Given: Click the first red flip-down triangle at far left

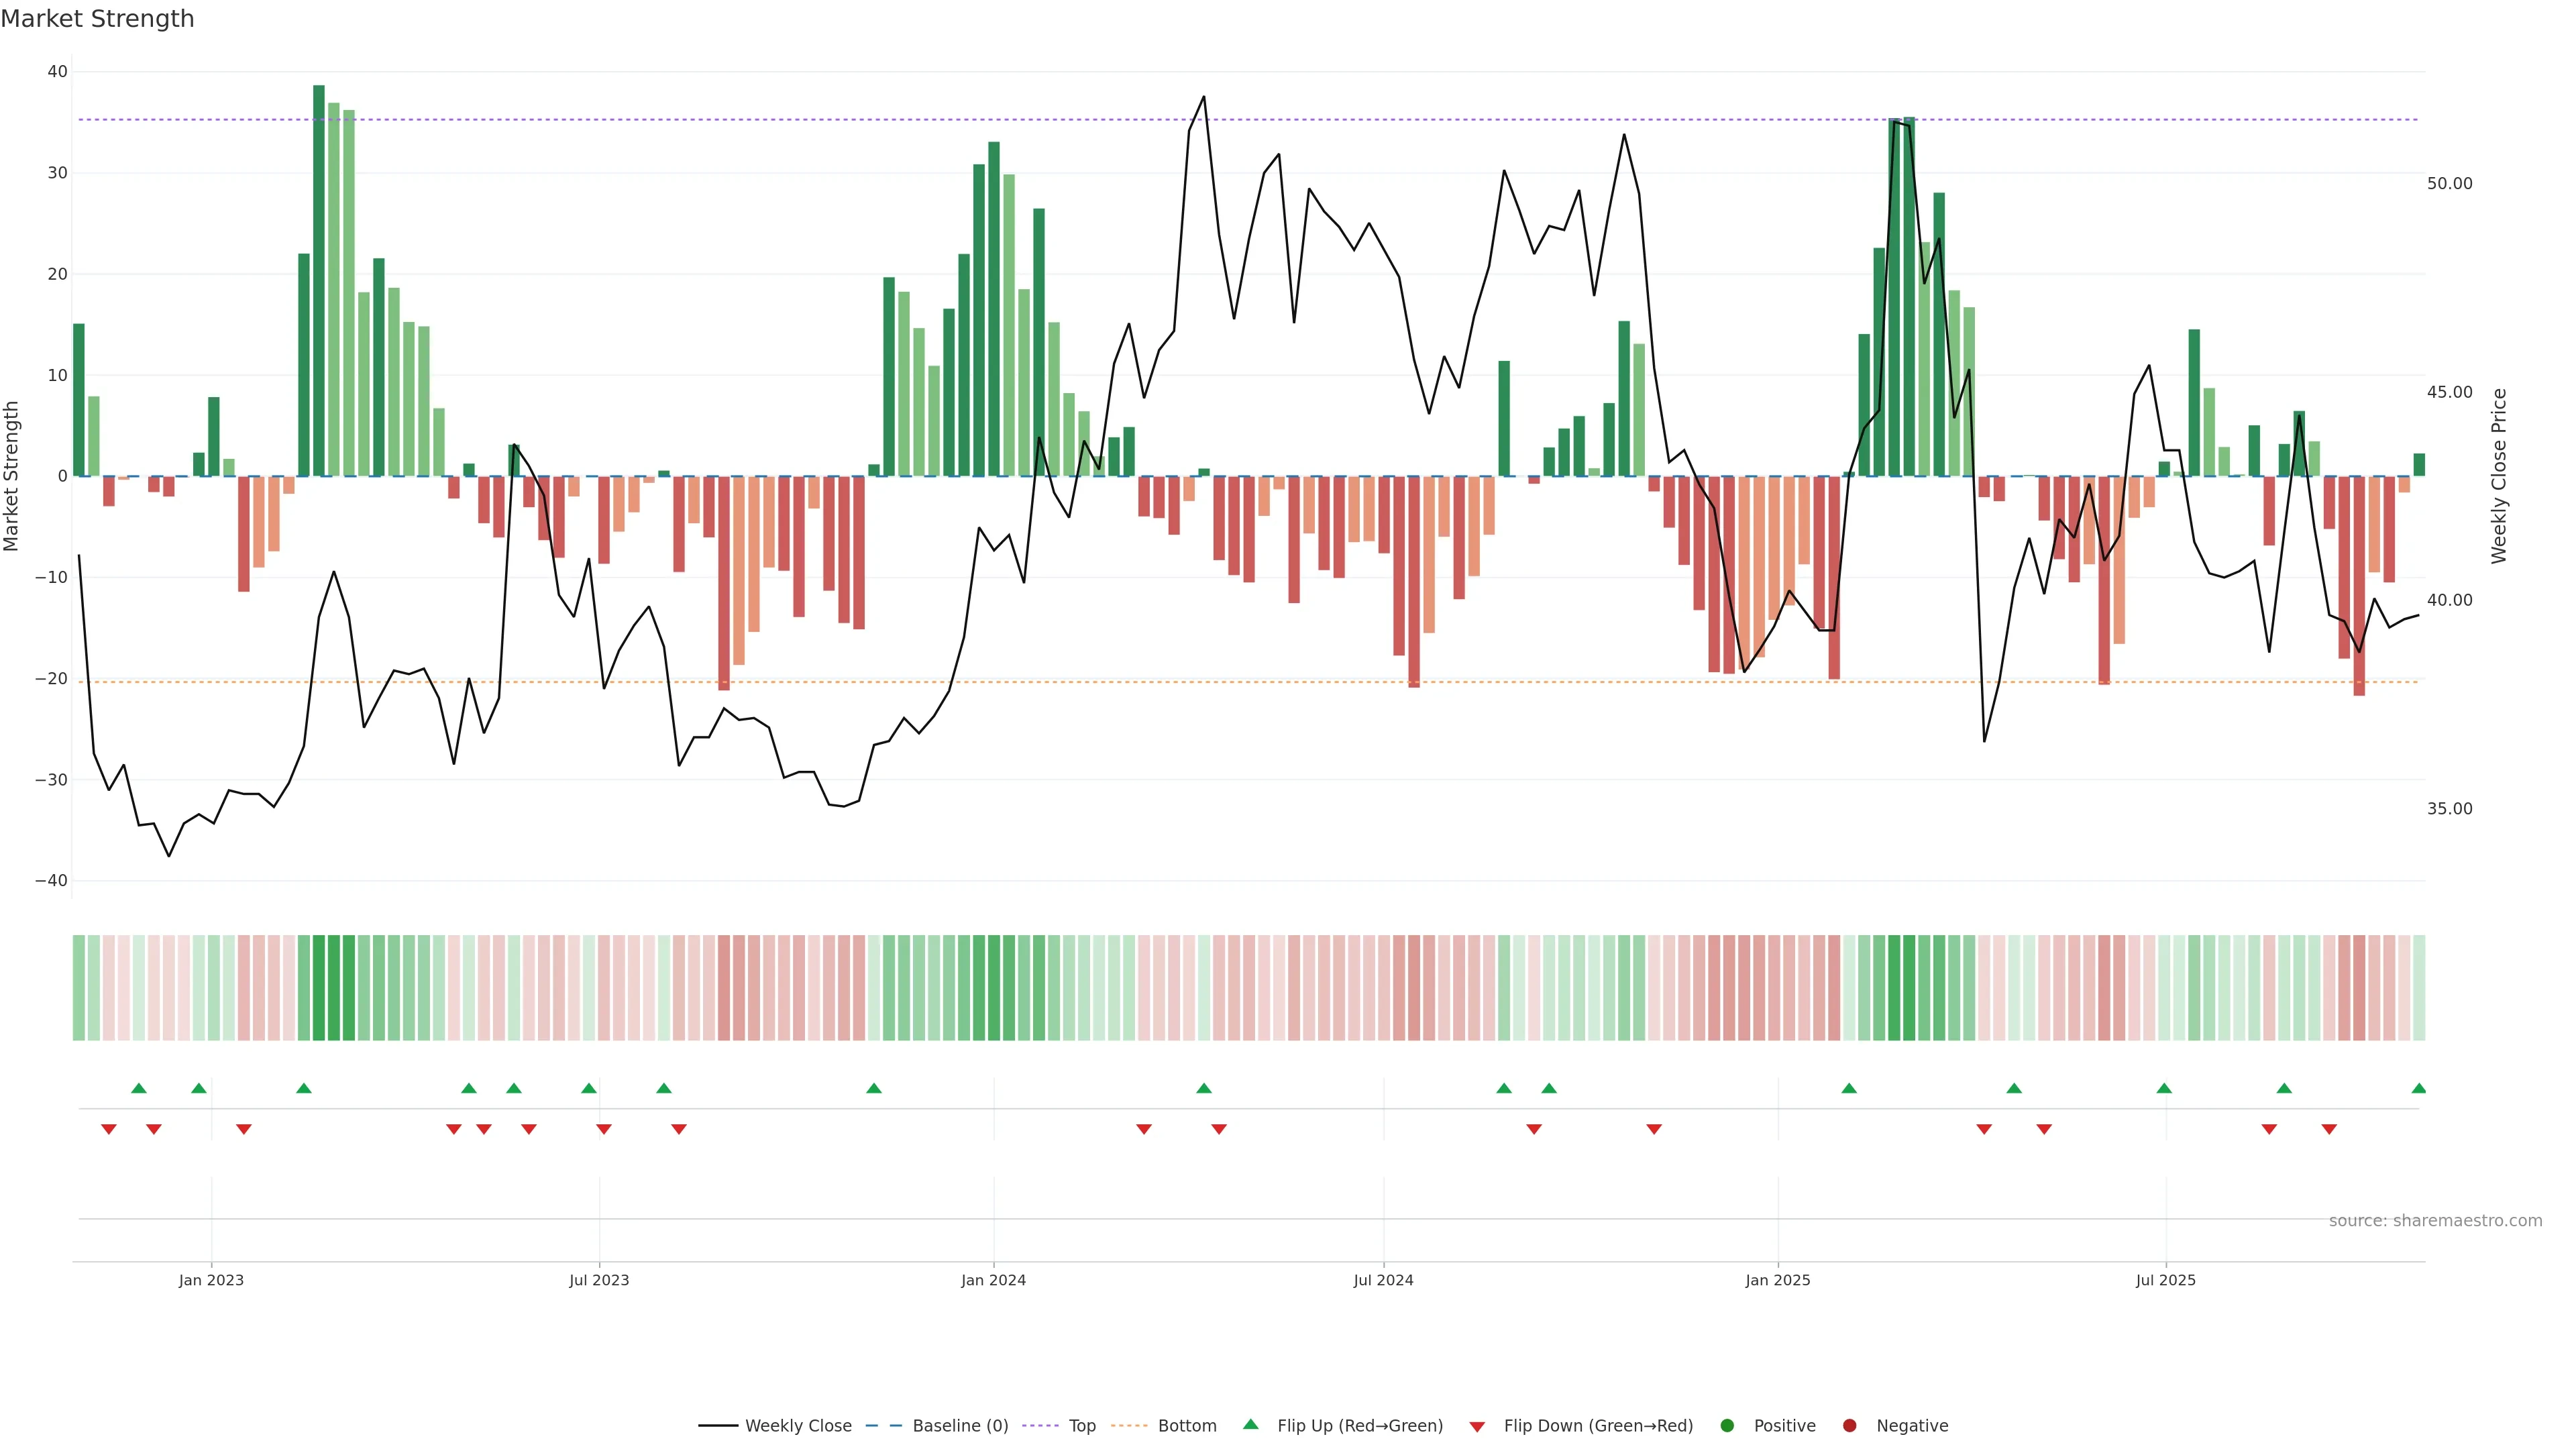Looking at the screenshot, I should point(109,1129).
